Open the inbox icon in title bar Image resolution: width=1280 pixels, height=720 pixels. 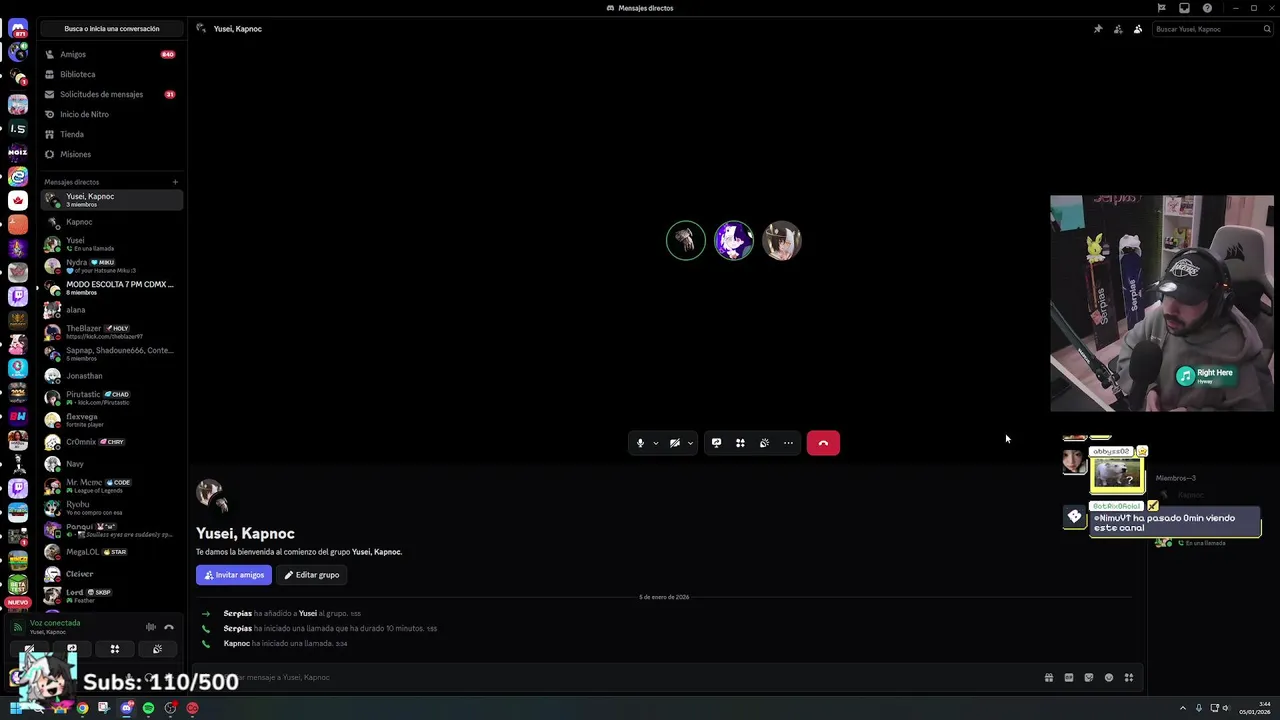click(x=1184, y=8)
